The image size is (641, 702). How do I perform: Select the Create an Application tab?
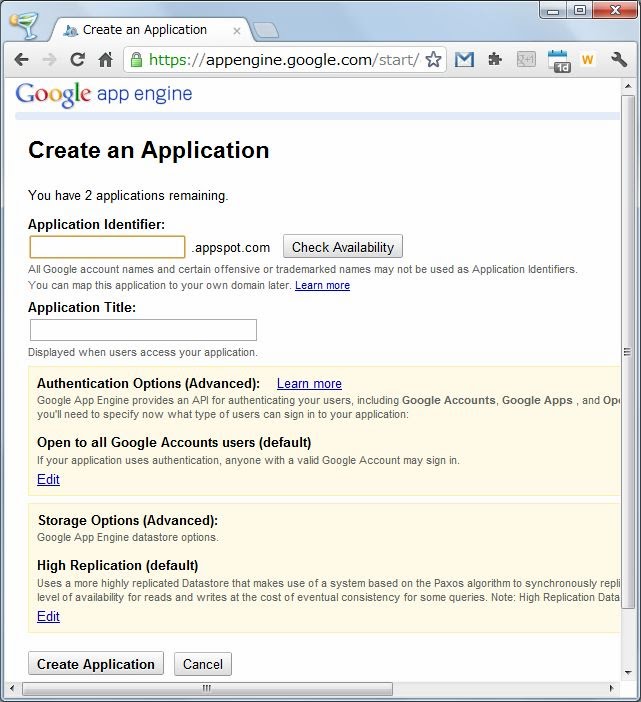[x=145, y=30]
